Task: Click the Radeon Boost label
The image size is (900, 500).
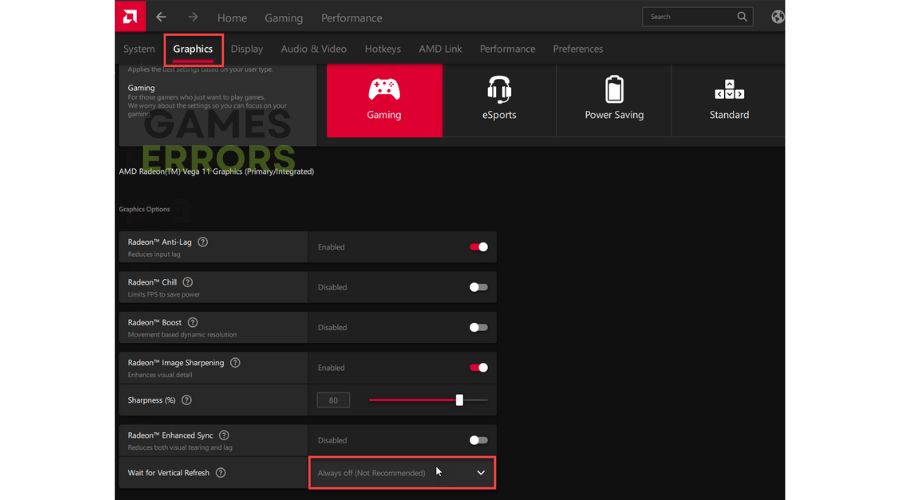Action: point(154,323)
